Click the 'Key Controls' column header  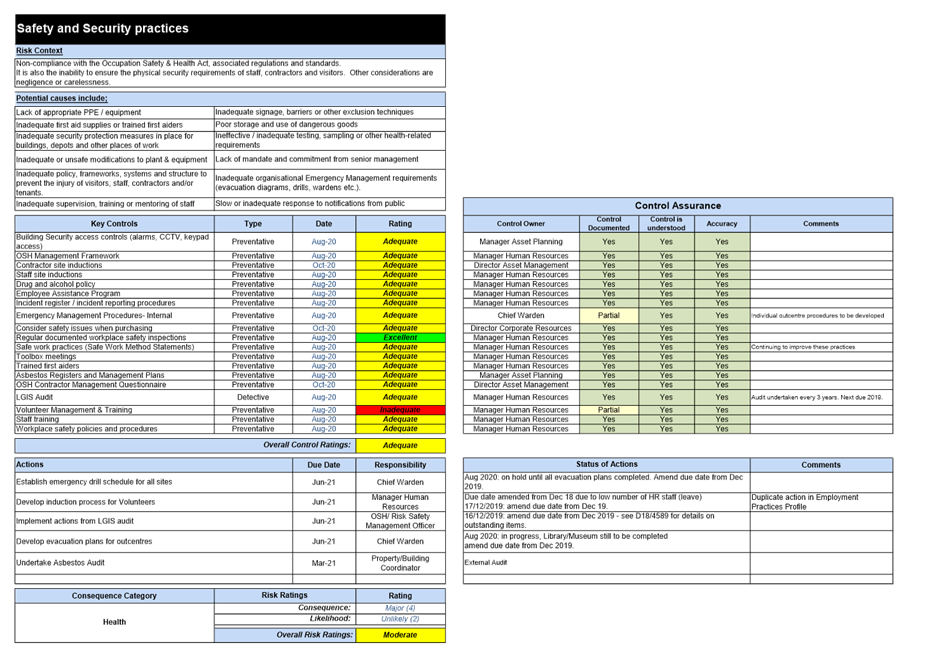114,224
